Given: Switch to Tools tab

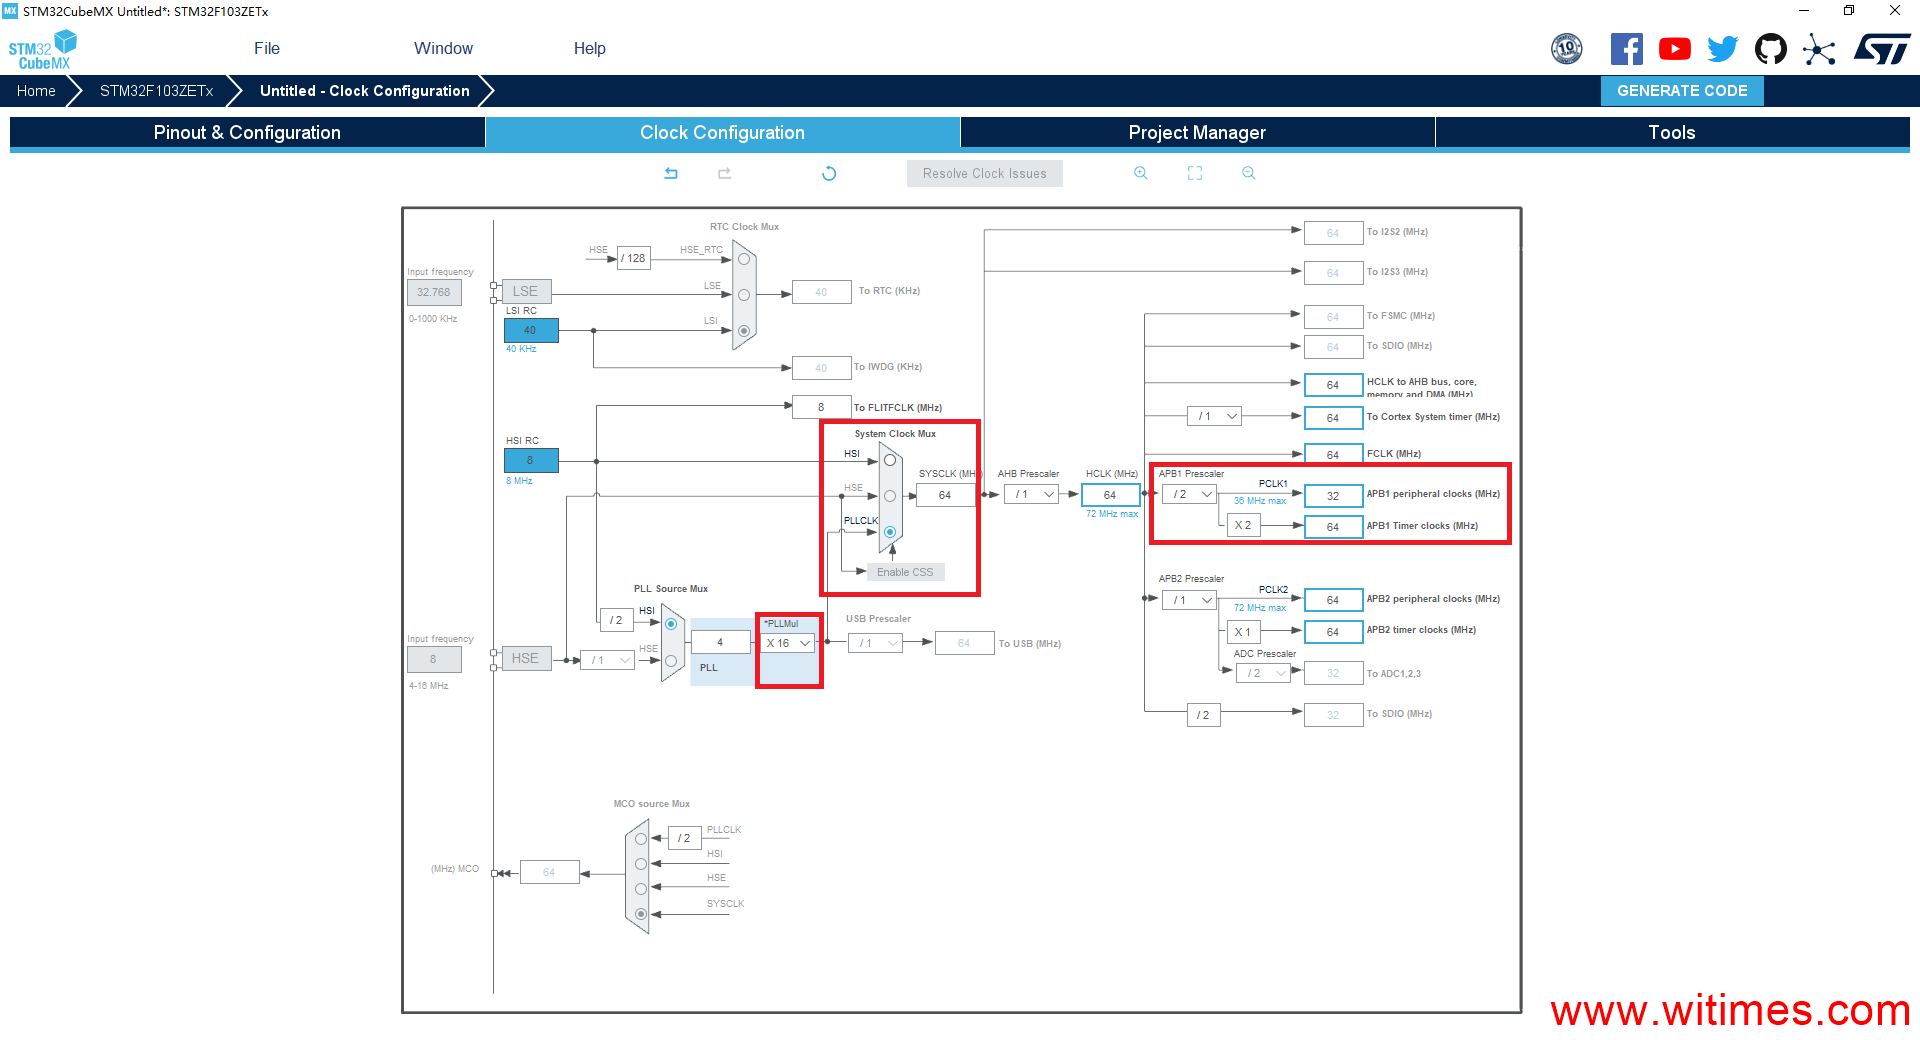Looking at the screenshot, I should 1672,132.
